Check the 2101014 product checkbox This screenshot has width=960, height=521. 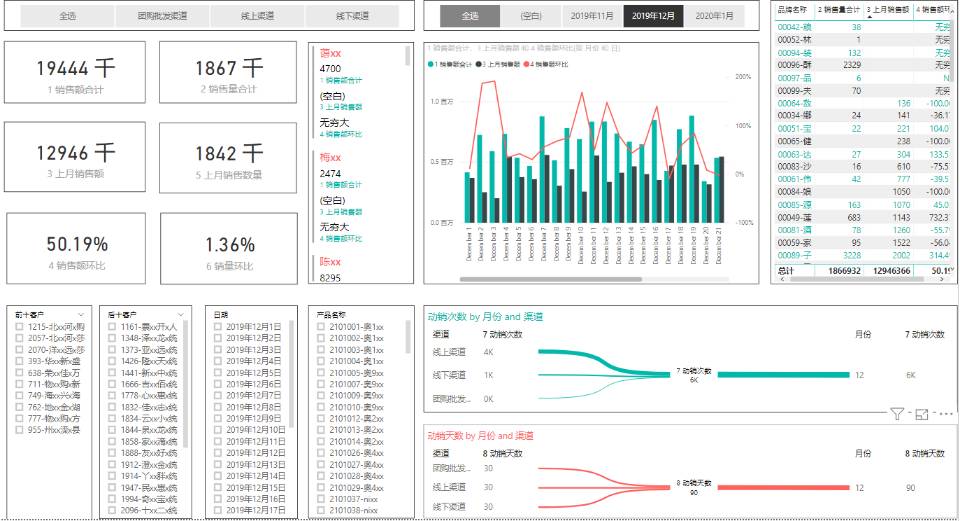(x=321, y=441)
